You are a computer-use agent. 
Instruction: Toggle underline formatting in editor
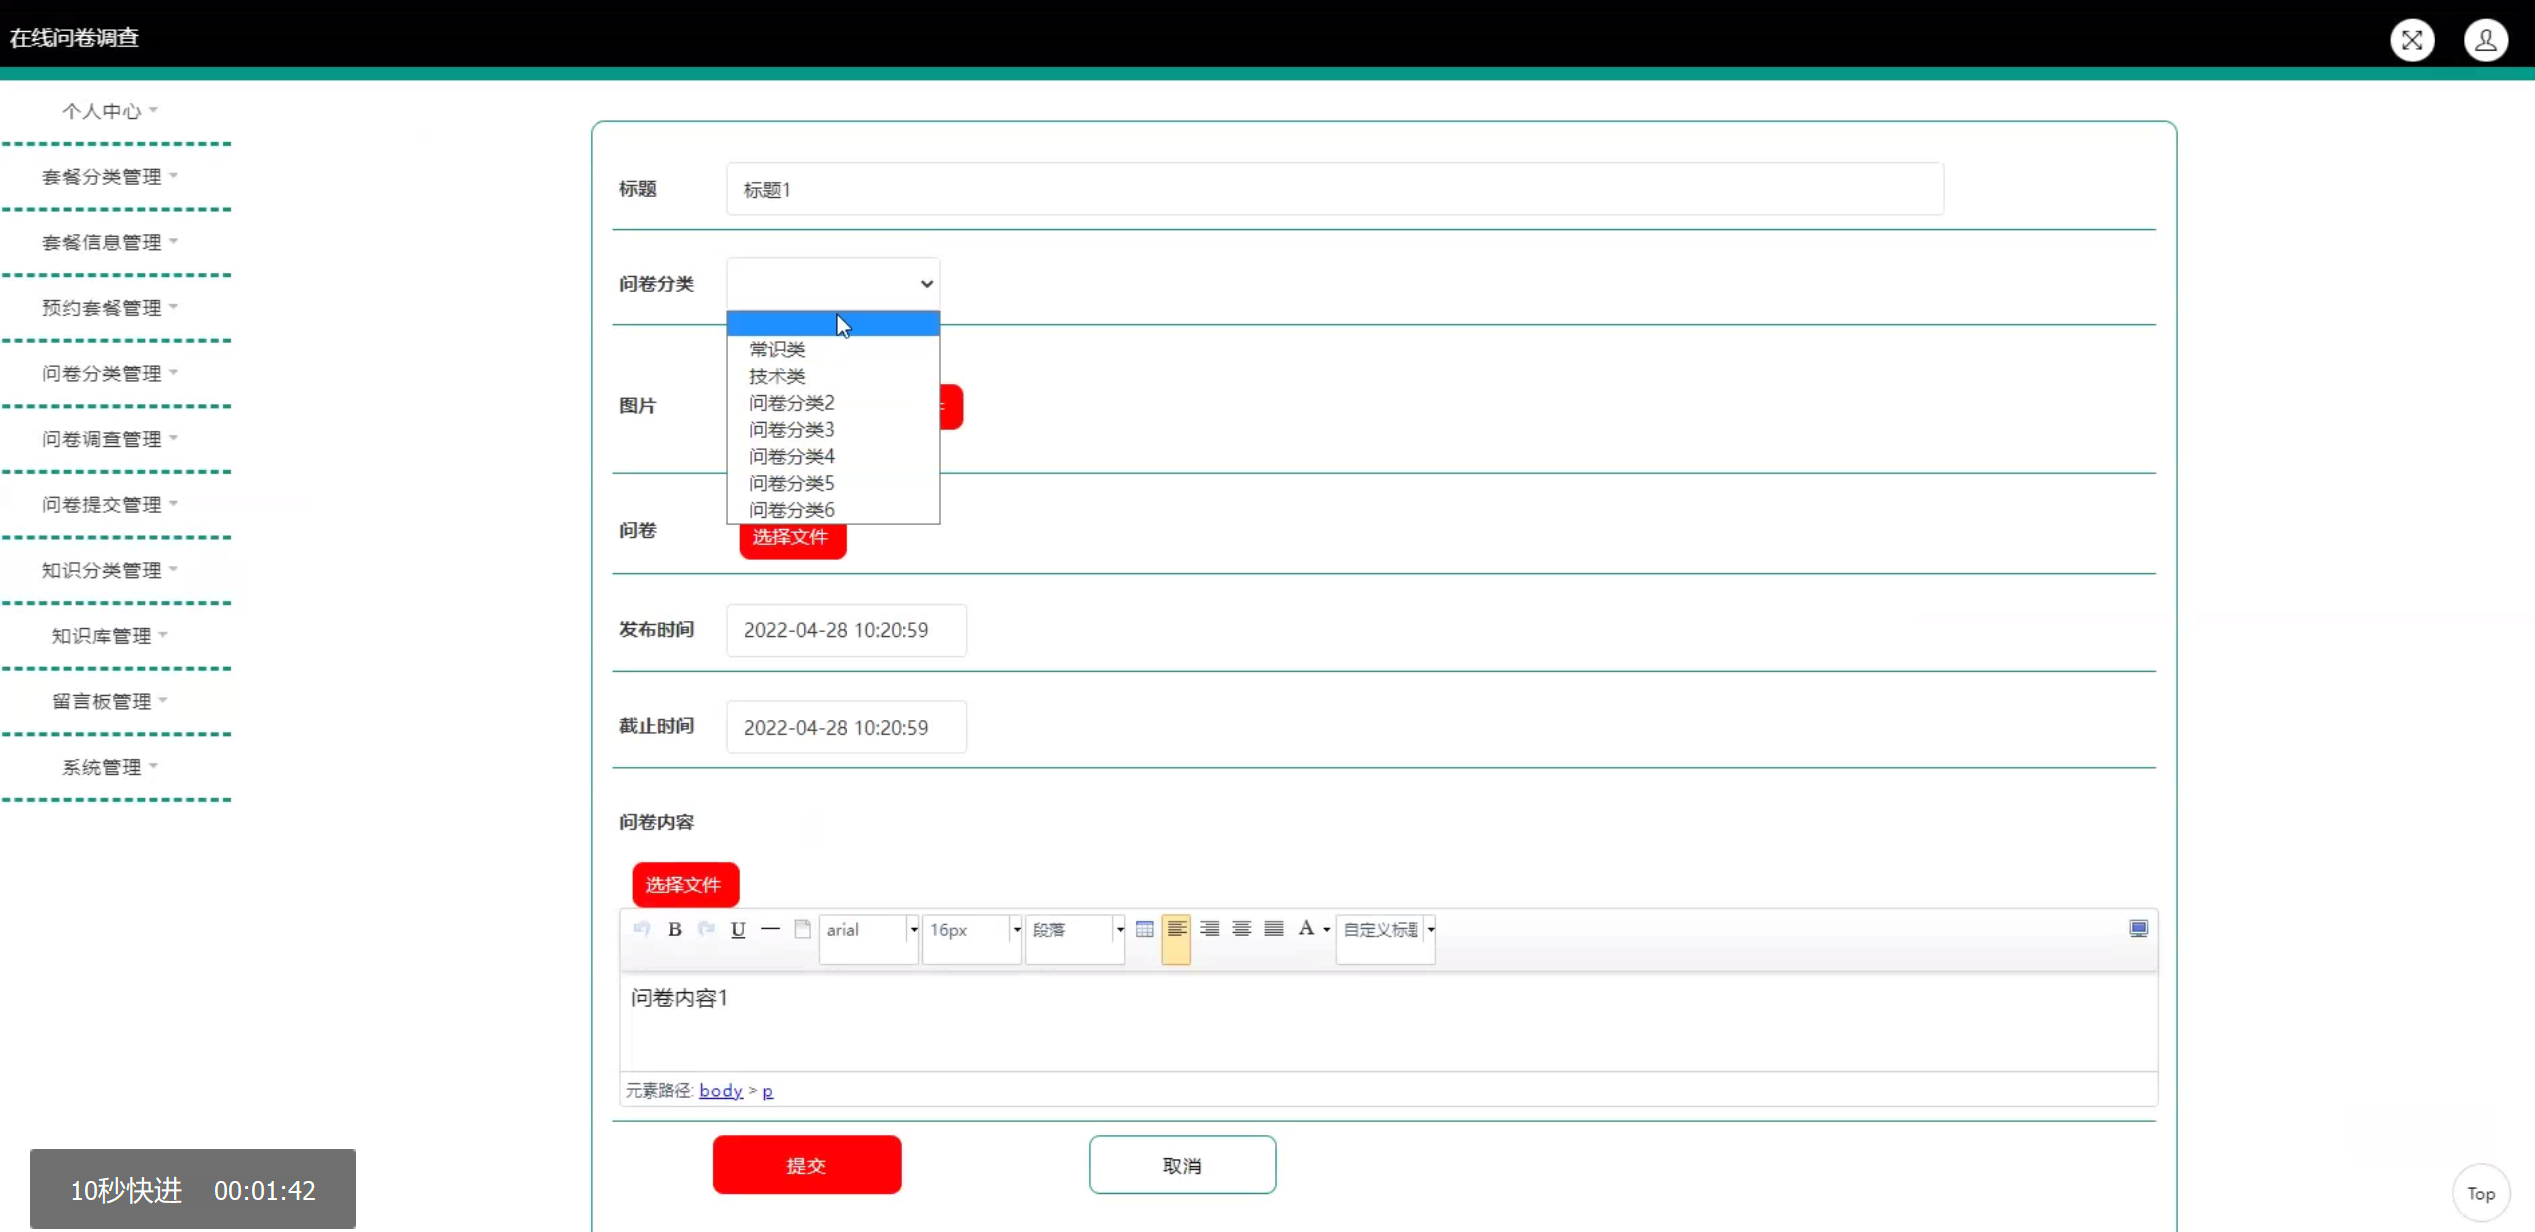(x=738, y=929)
